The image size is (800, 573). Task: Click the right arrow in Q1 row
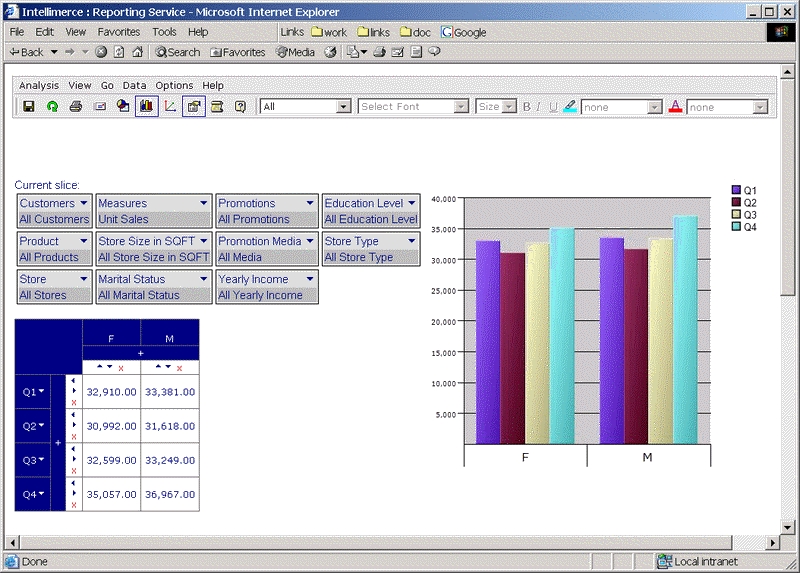point(74,391)
